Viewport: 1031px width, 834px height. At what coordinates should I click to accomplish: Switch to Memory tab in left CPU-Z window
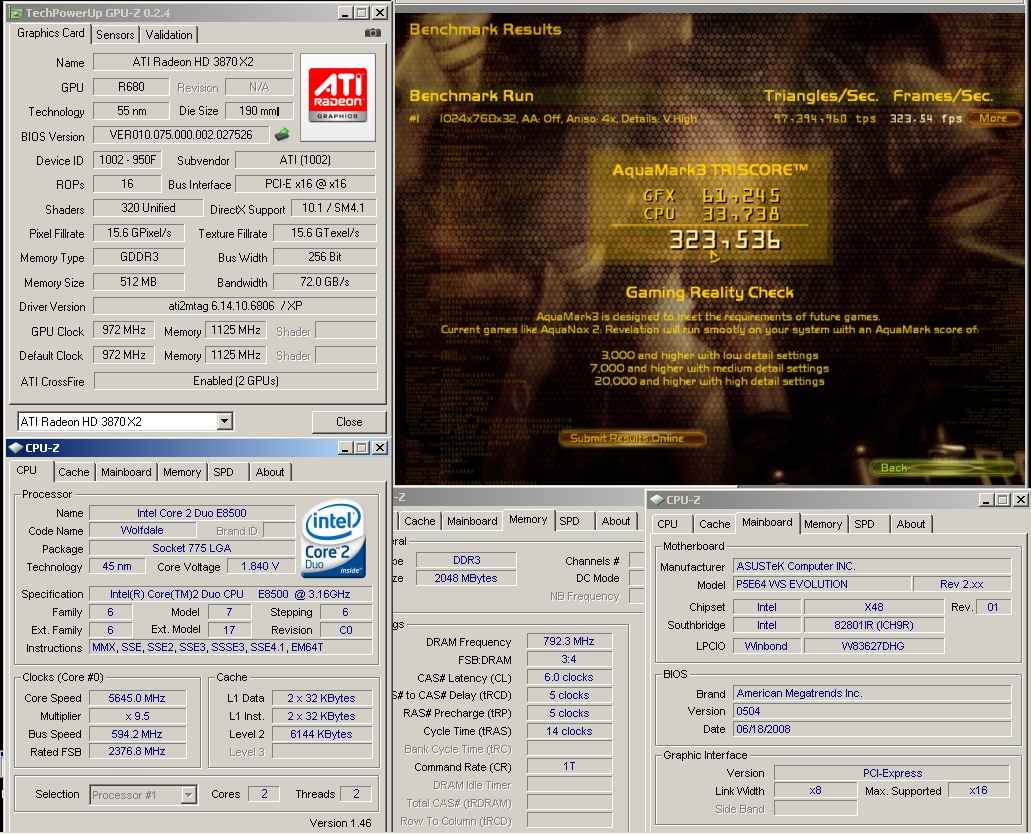click(x=182, y=472)
